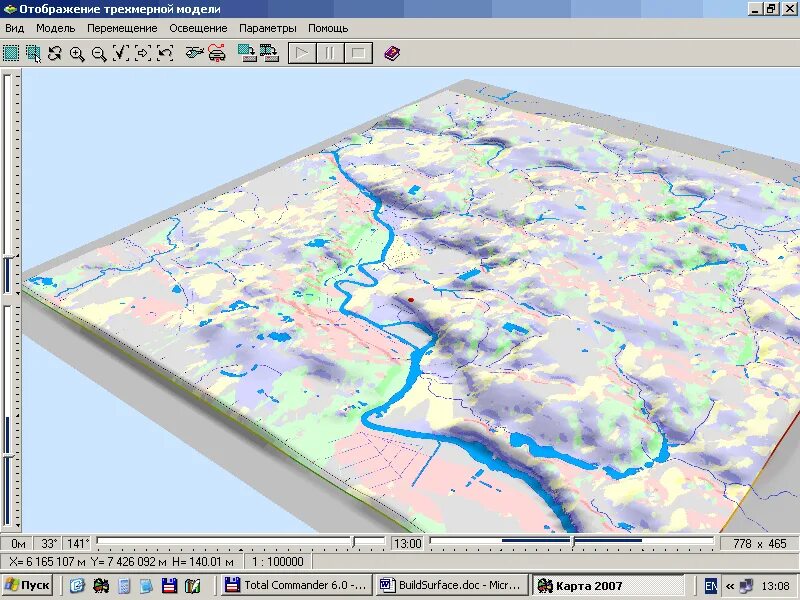The height and width of the screenshot is (600, 800).
Task: Click the save video filmstrip icon
Action: tap(269, 53)
